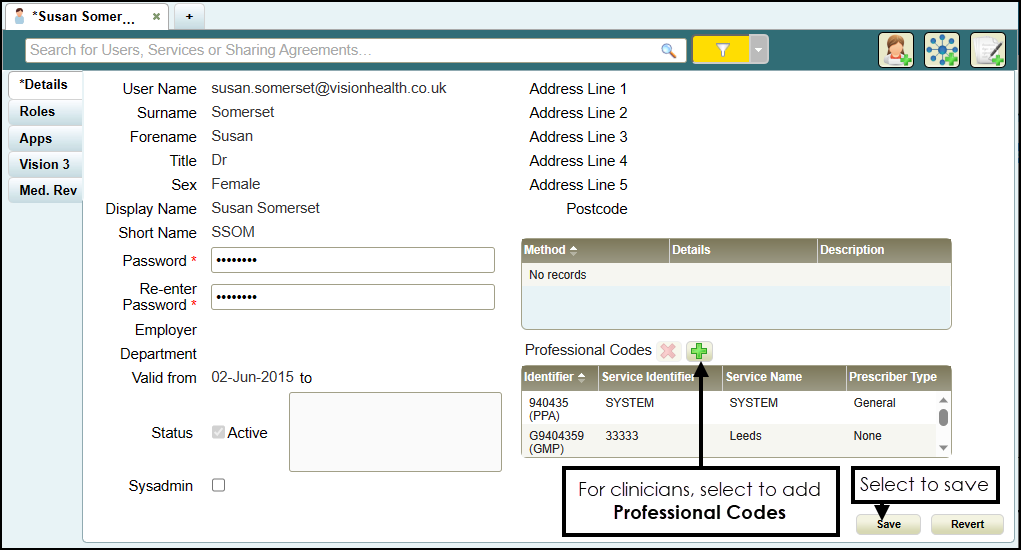Close the Susan Somer tab
1021x550 pixels.
(x=156, y=17)
